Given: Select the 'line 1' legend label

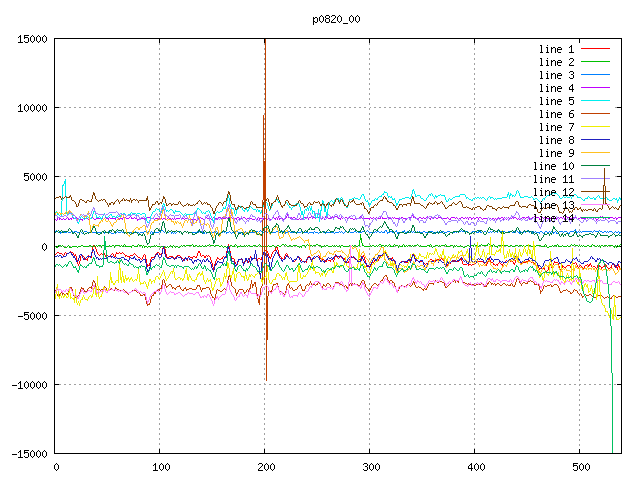Looking at the screenshot, I should (x=556, y=49).
